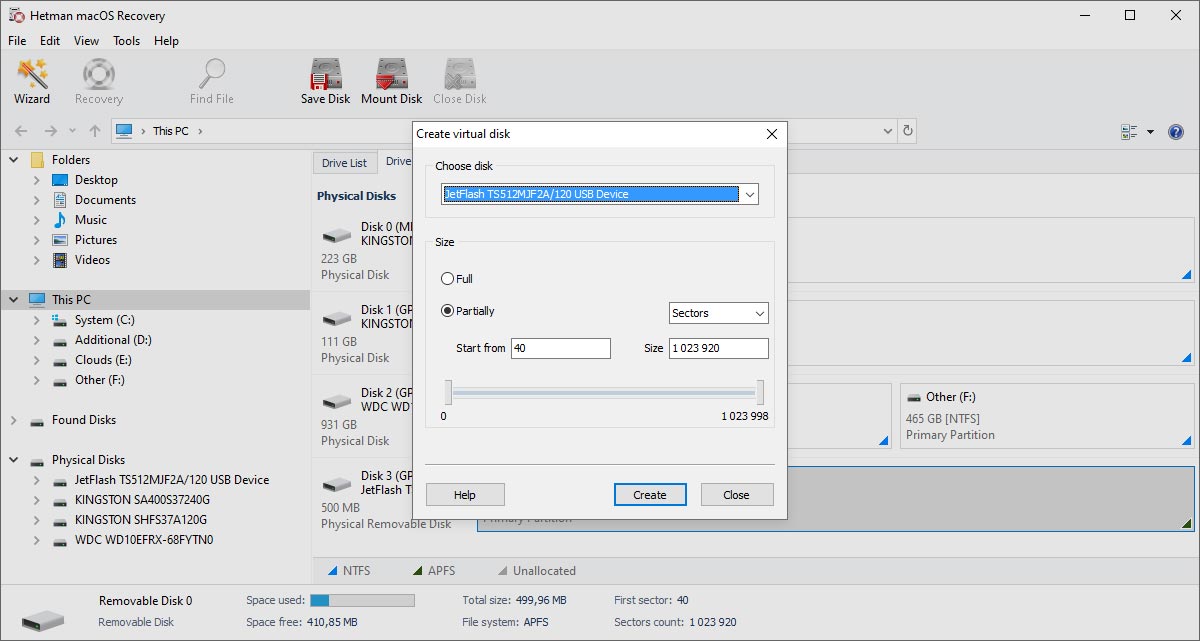Select KINGSTON SA400S37240G in tree
This screenshot has height=641, width=1200.
pyautogui.click(x=142, y=500)
